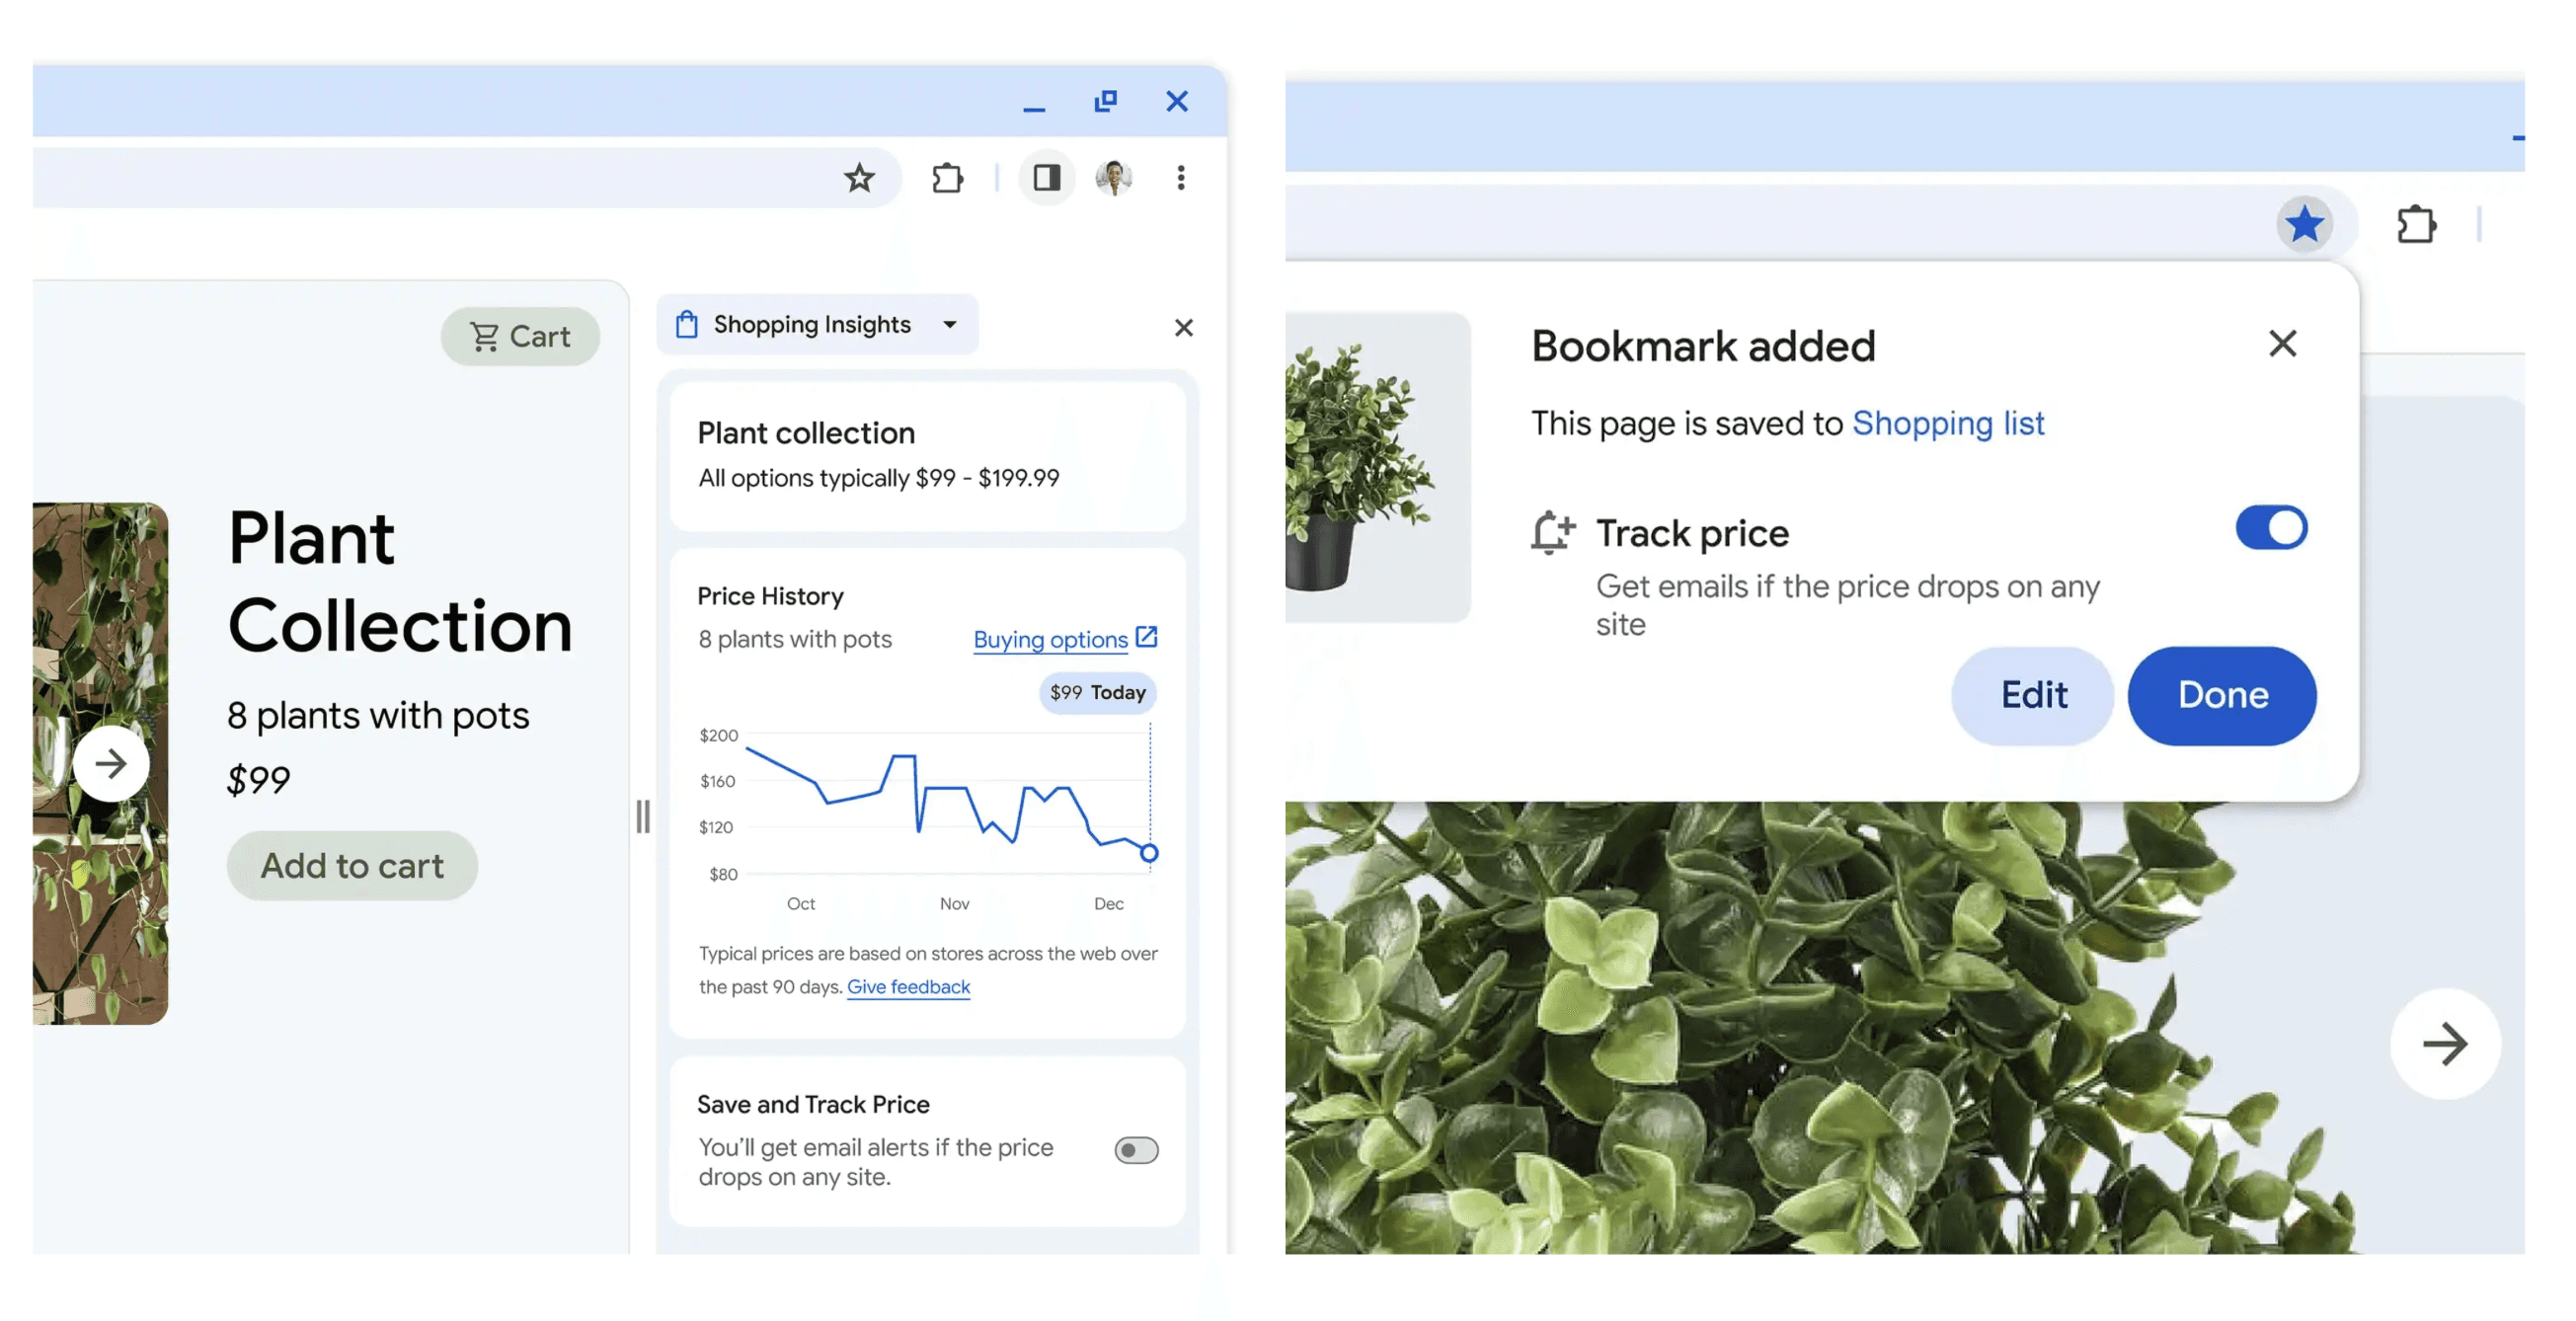Open the extensions puzzle icon in left window

(947, 178)
